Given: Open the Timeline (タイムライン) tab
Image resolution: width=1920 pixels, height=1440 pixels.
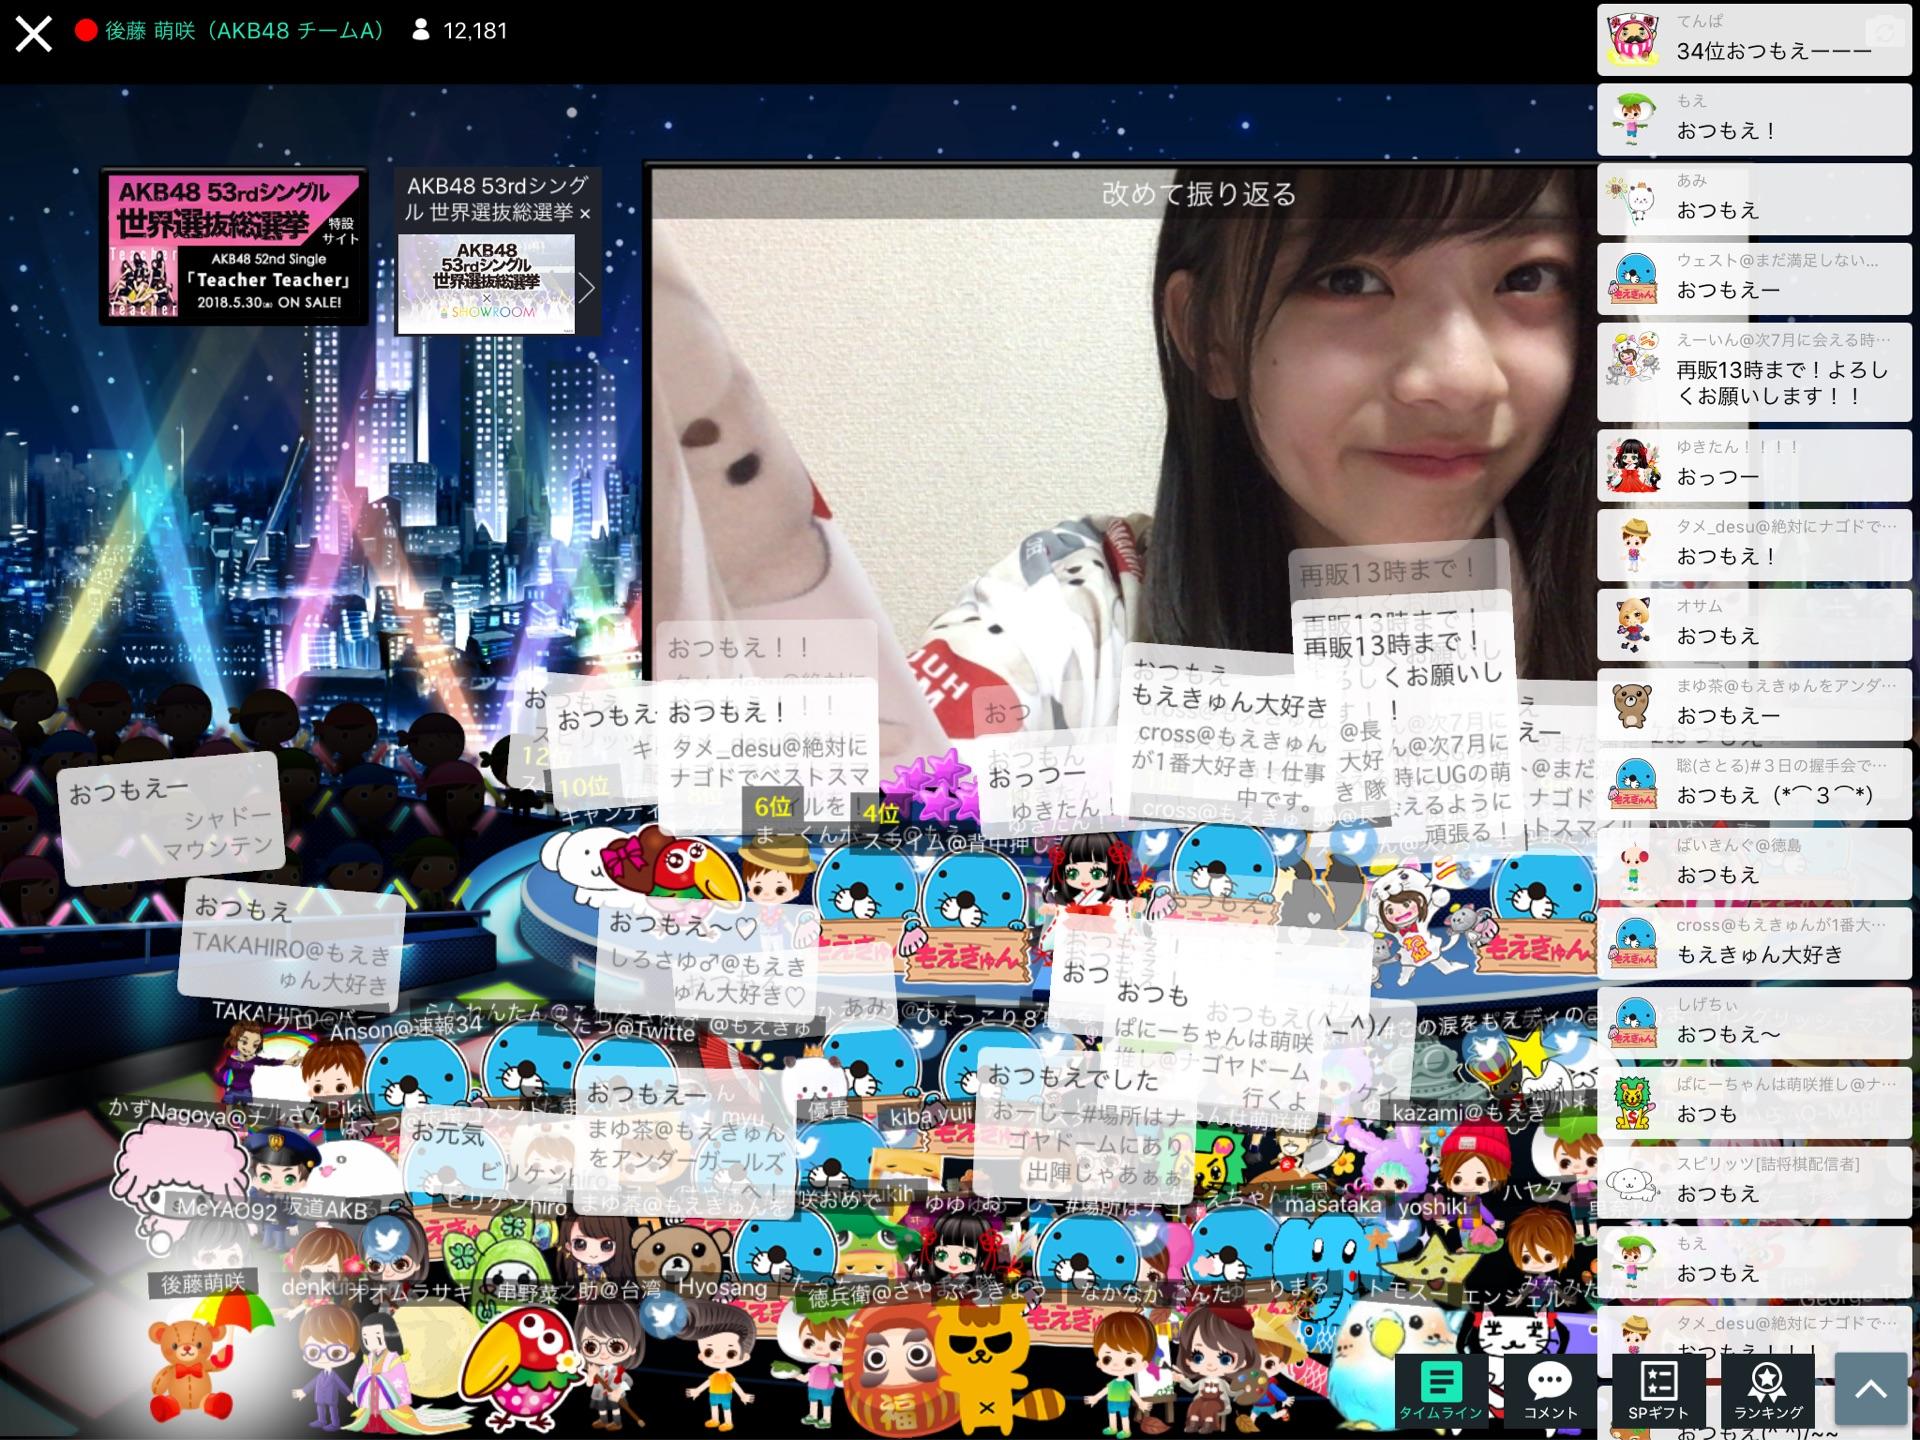Looking at the screenshot, I should pos(1440,1390).
